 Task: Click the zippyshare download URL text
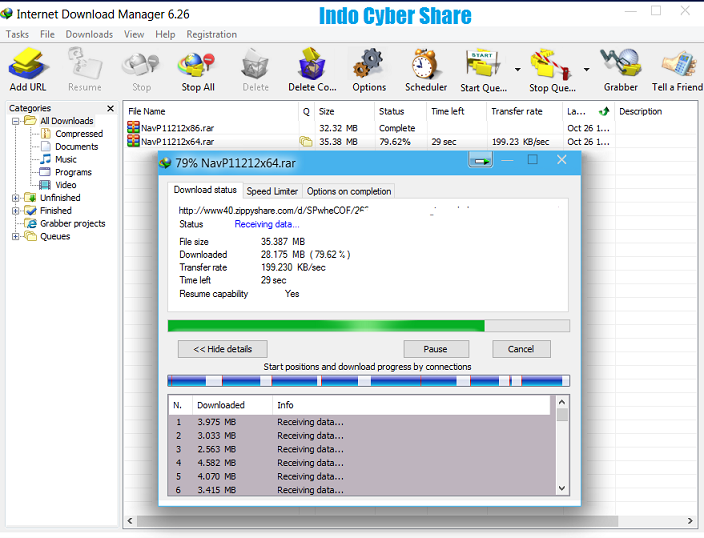[273, 211]
